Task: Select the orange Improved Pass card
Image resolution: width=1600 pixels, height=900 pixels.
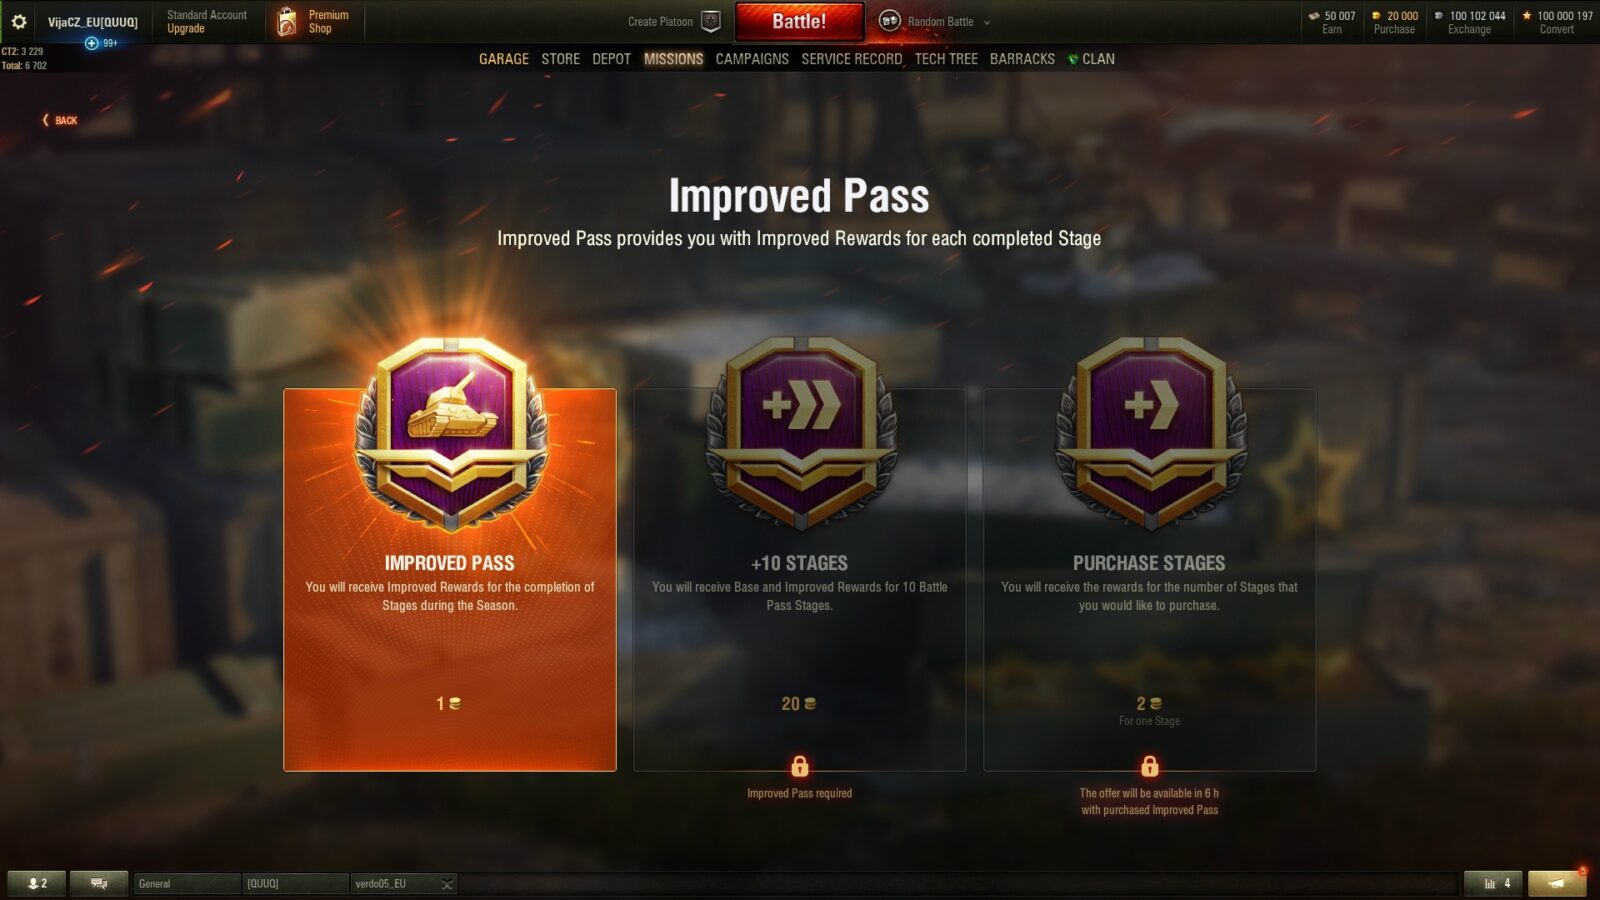Action: click(x=450, y=580)
